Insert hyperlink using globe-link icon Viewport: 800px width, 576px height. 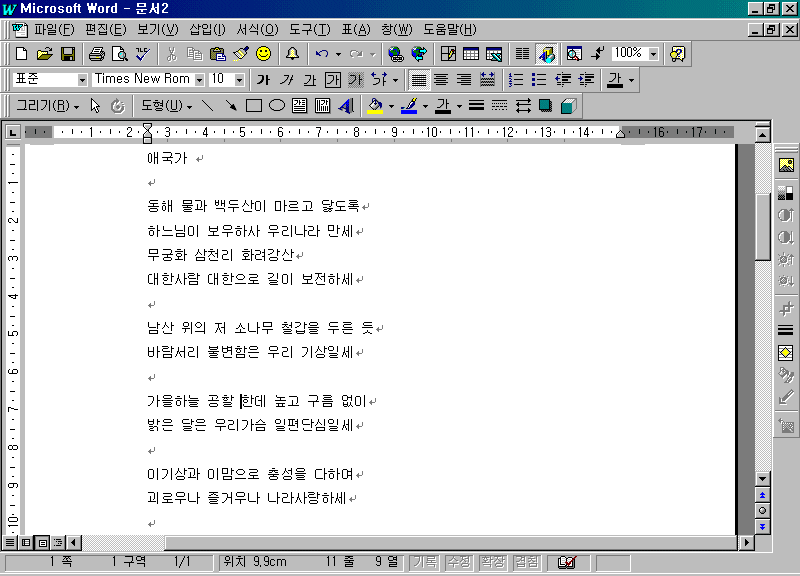(395, 54)
